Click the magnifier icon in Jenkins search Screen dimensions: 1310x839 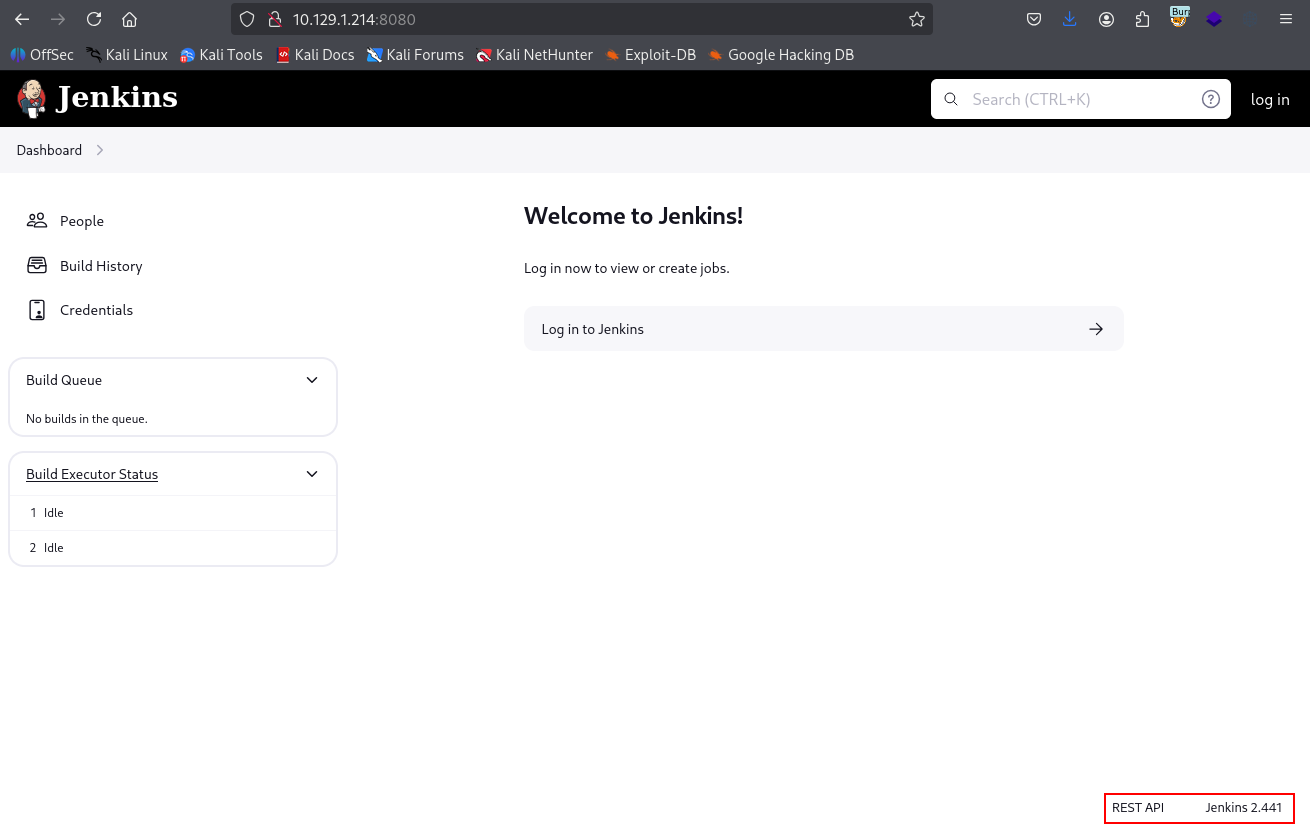[x=951, y=99]
